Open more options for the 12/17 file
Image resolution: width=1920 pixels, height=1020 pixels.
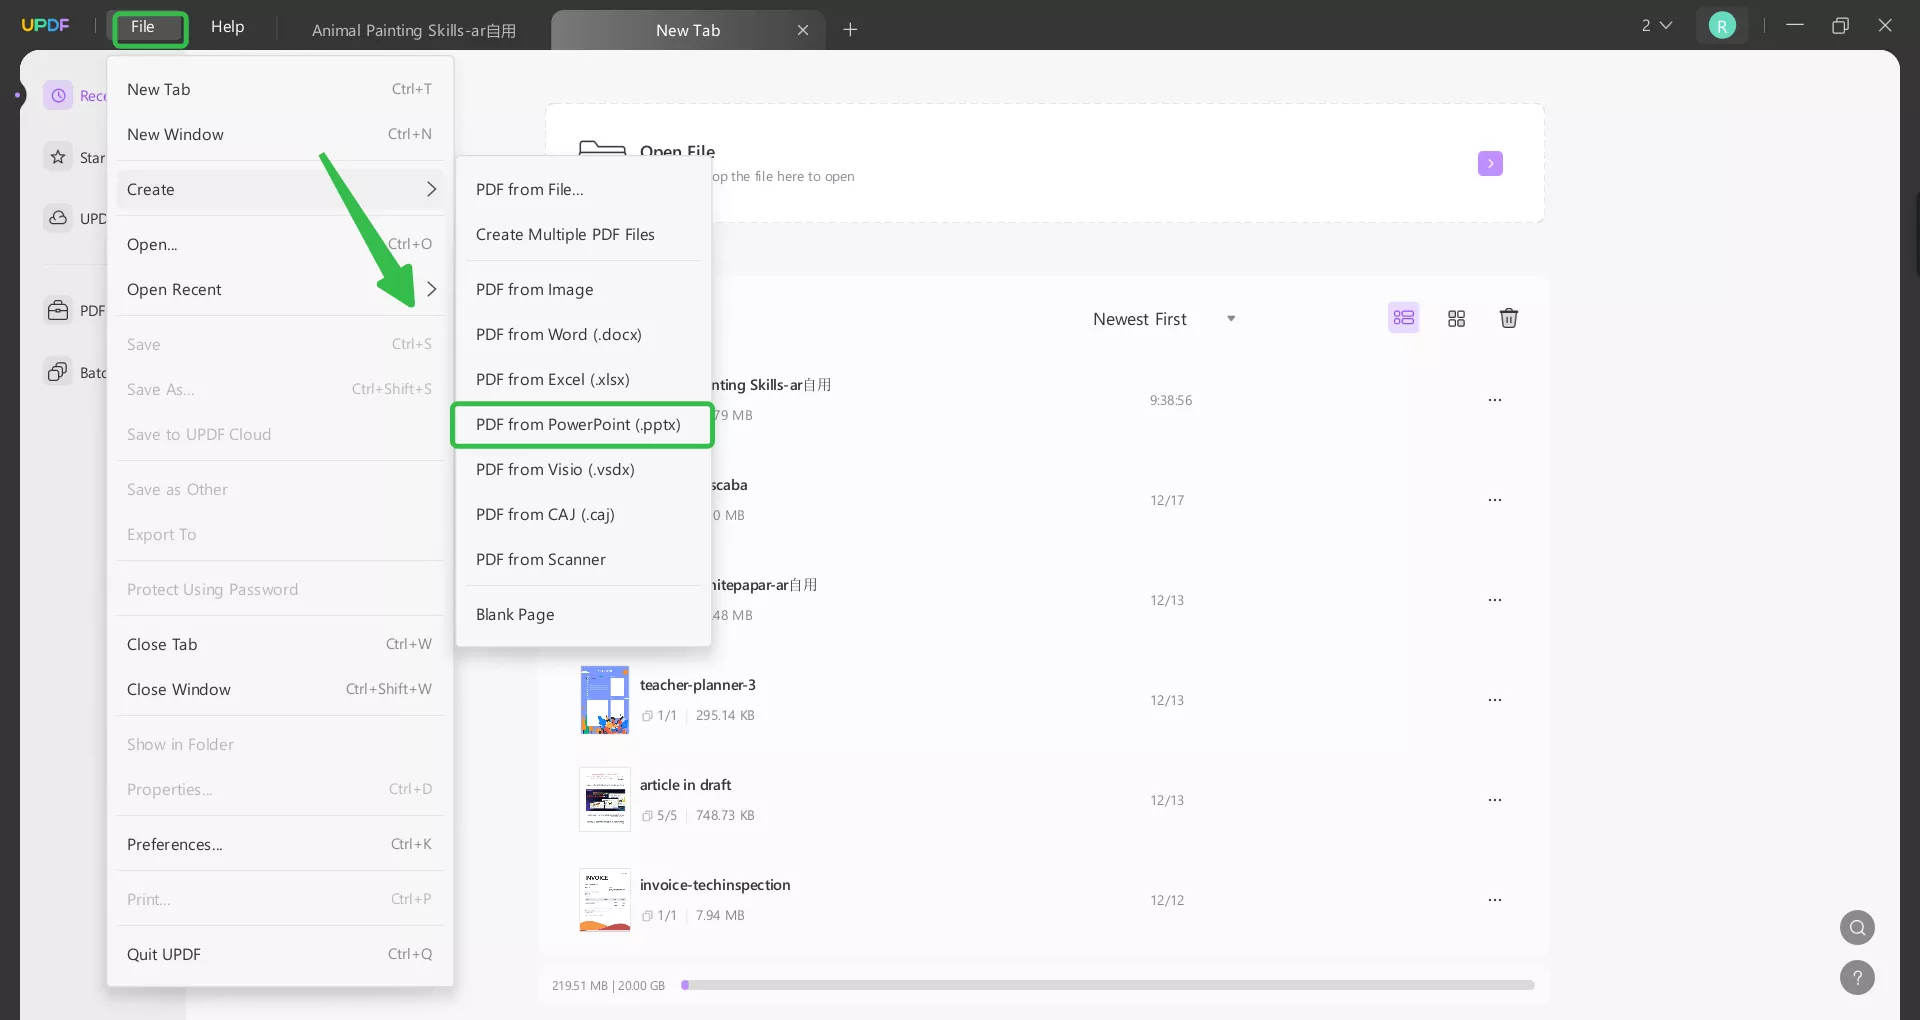(1495, 500)
